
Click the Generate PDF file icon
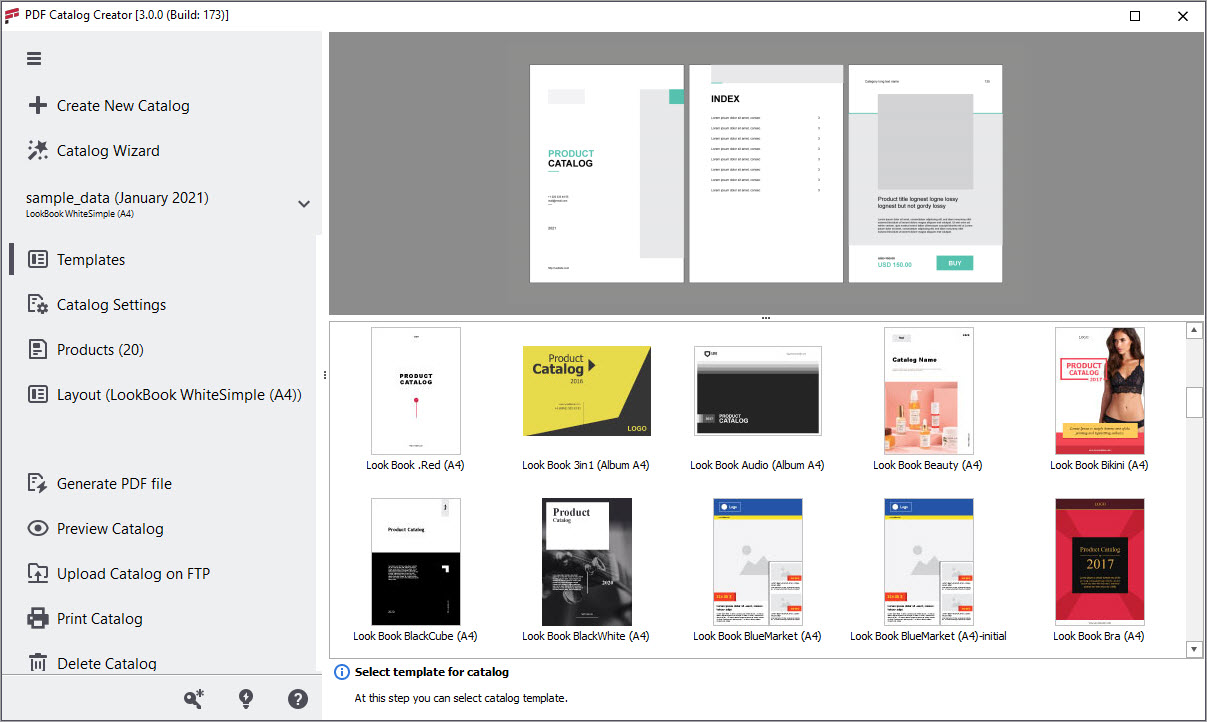pos(38,483)
